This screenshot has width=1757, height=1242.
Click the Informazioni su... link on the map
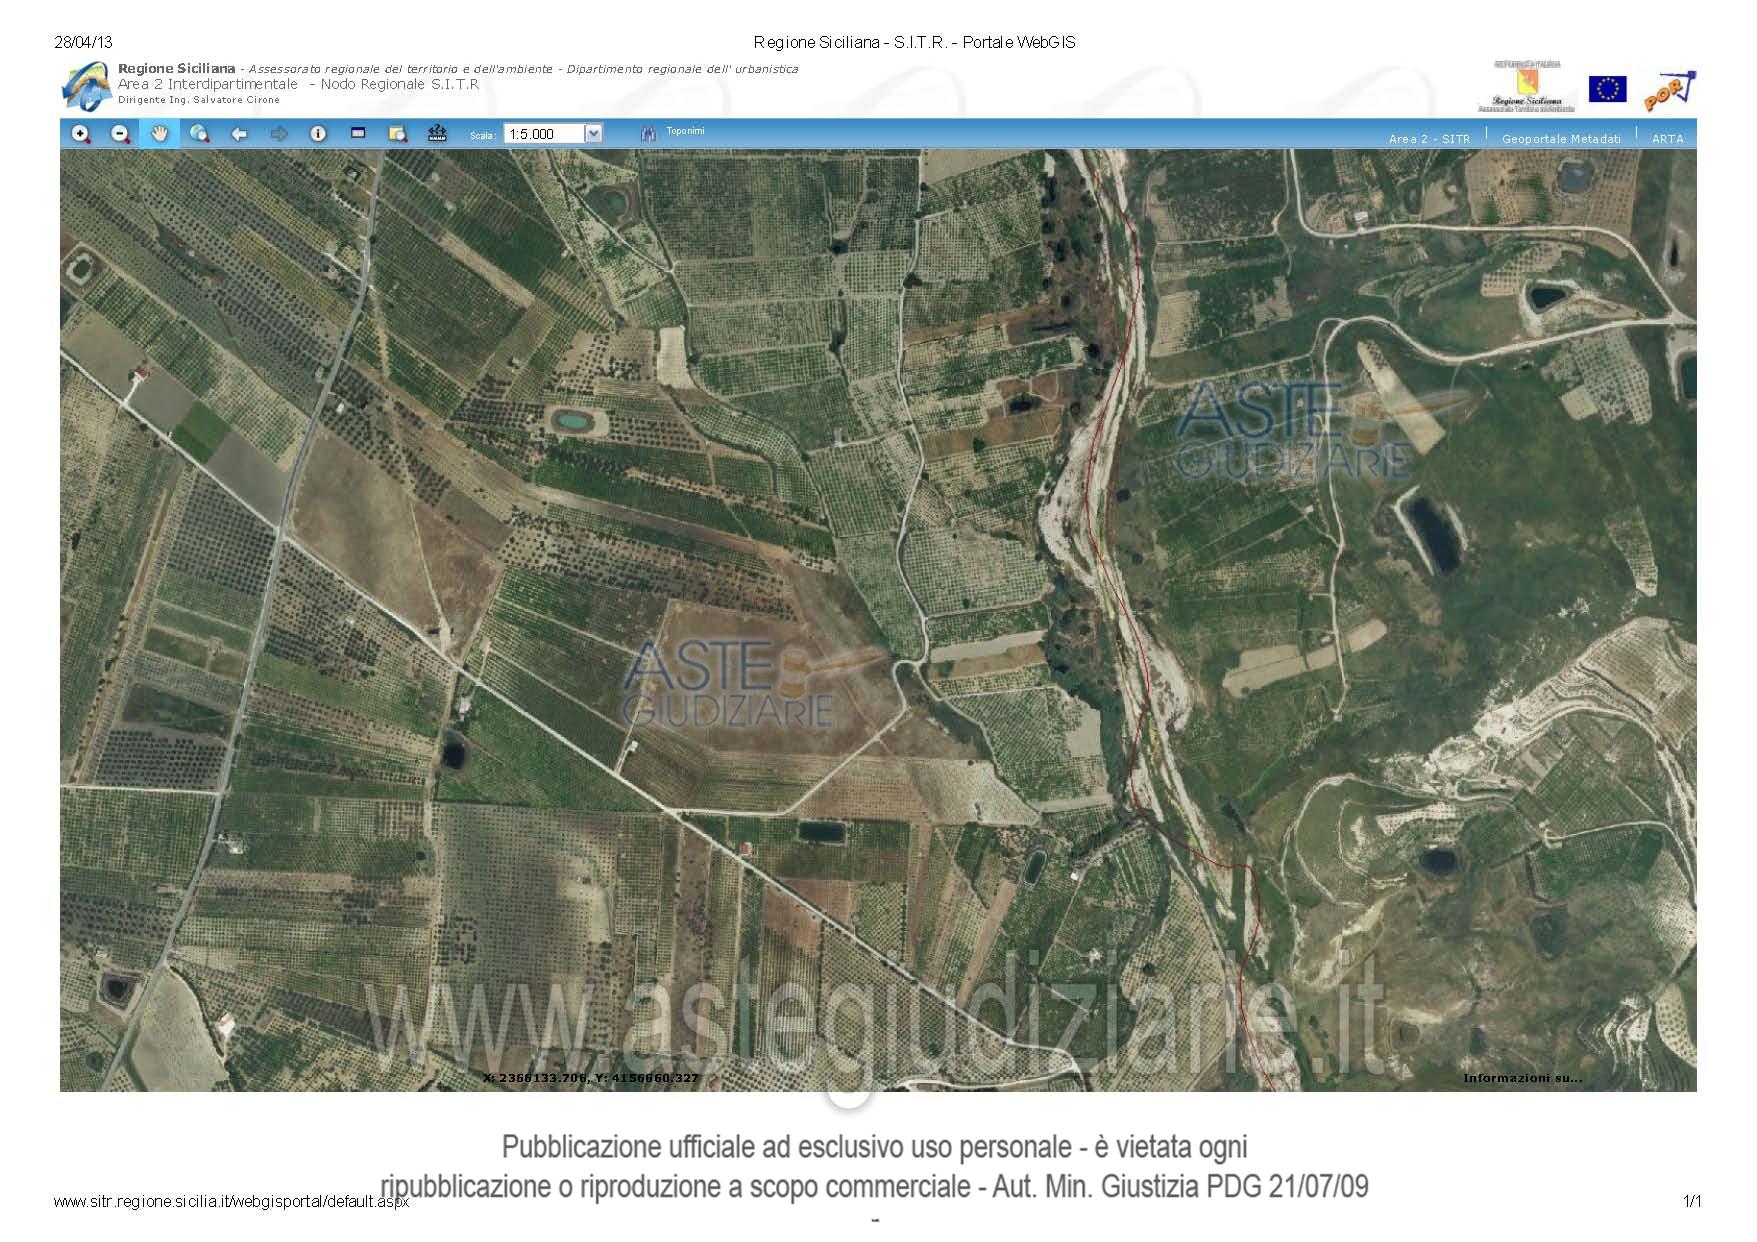click(1522, 1078)
